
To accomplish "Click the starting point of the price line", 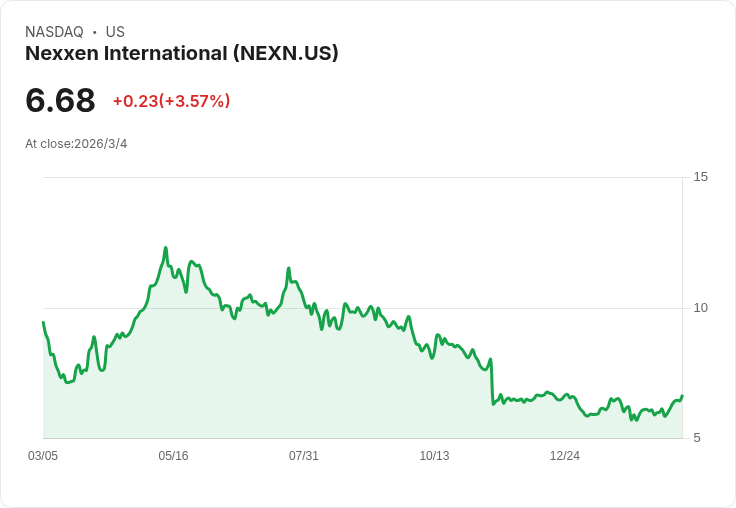I will pyautogui.click(x=43, y=322).
